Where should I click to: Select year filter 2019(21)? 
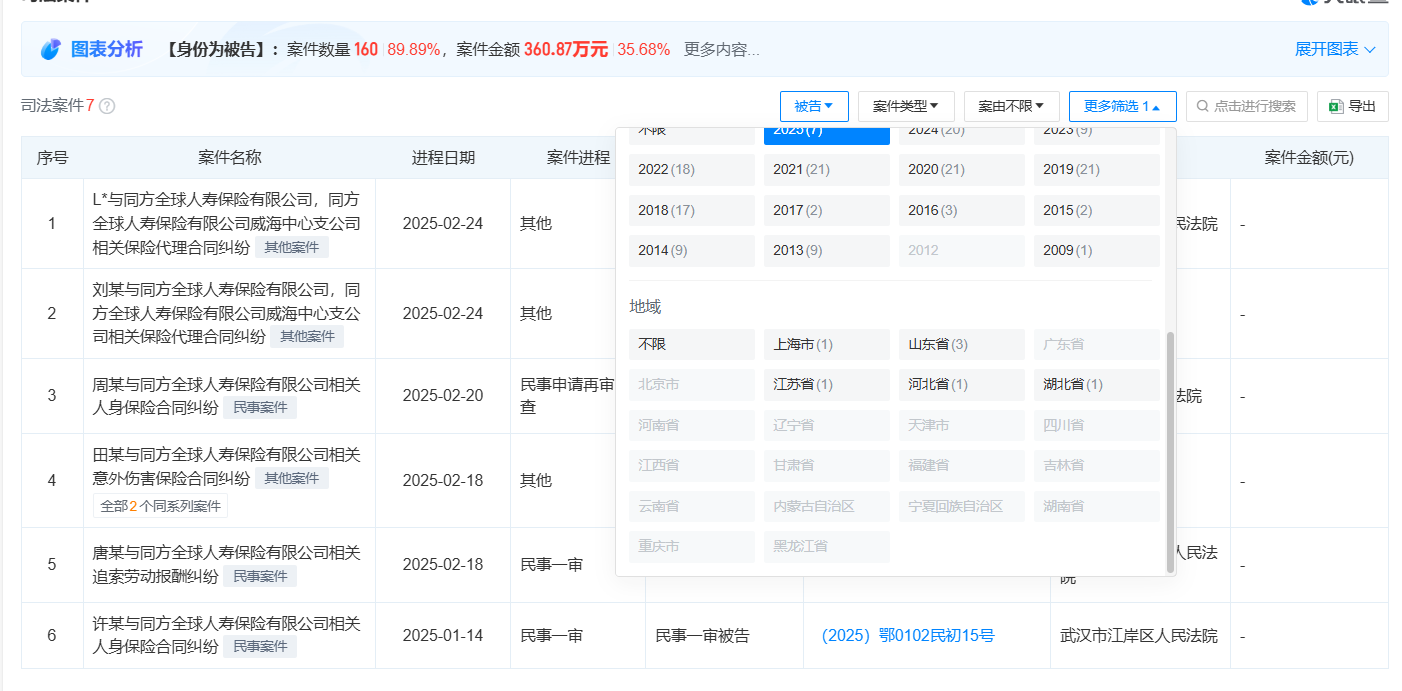pos(1097,170)
